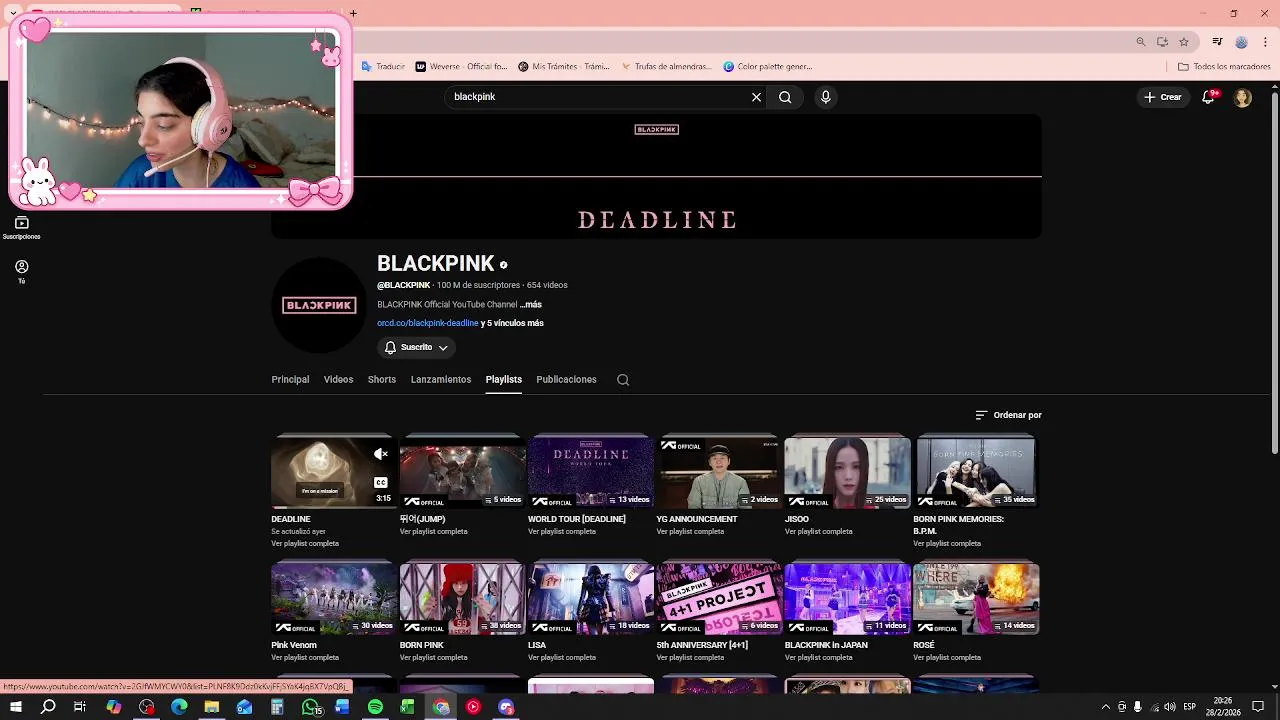The height and width of the screenshot is (720, 1280).
Task: Open Microsoft Edge from the taskbar
Action: click(x=179, y=707)
